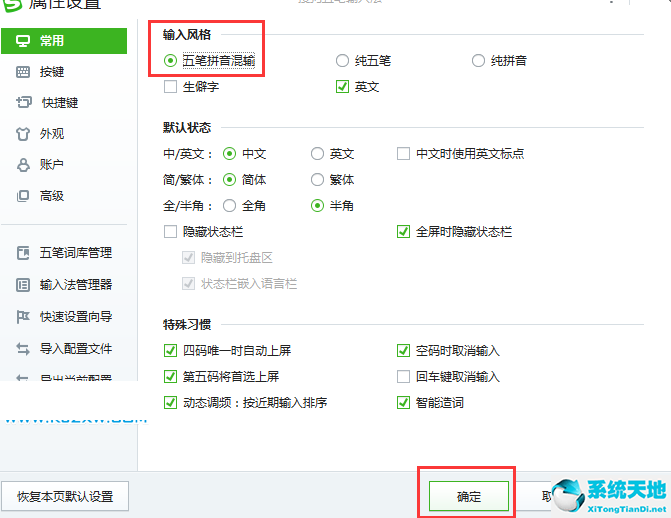Select 英文 radio in 默认状态
Screen dimensions: 671x518
317,154
